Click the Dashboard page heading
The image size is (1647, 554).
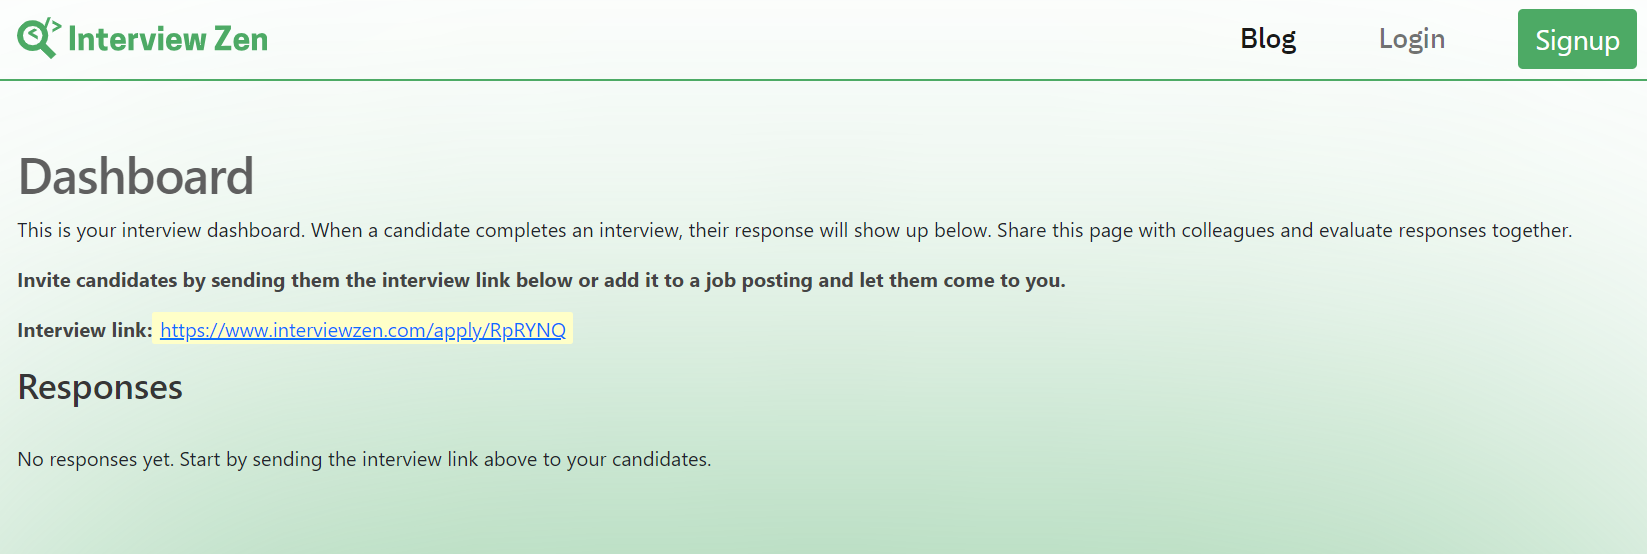[136, 177]
